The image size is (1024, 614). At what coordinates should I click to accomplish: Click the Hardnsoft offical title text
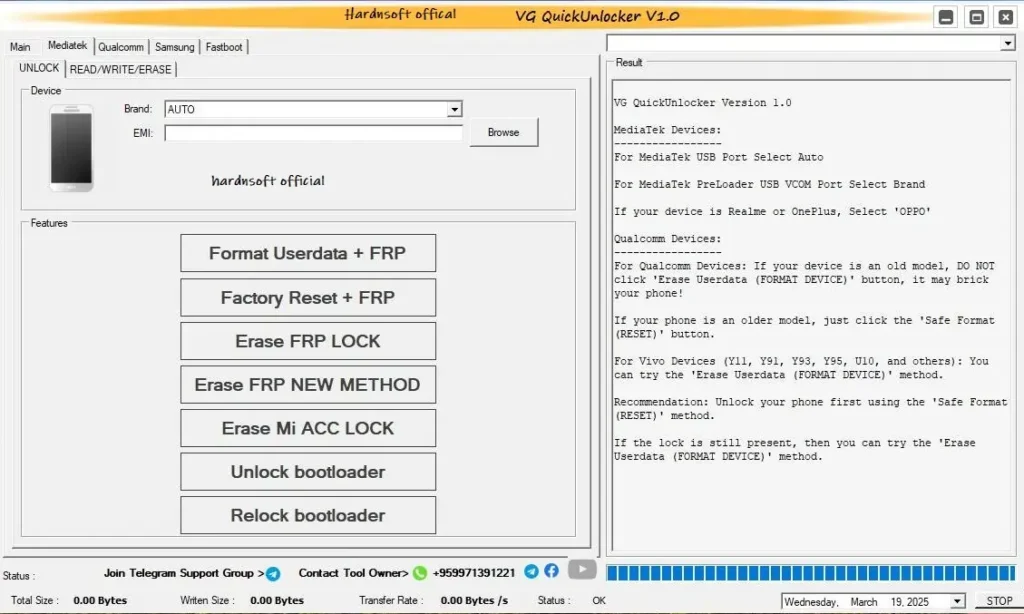[x=400, y=14]
